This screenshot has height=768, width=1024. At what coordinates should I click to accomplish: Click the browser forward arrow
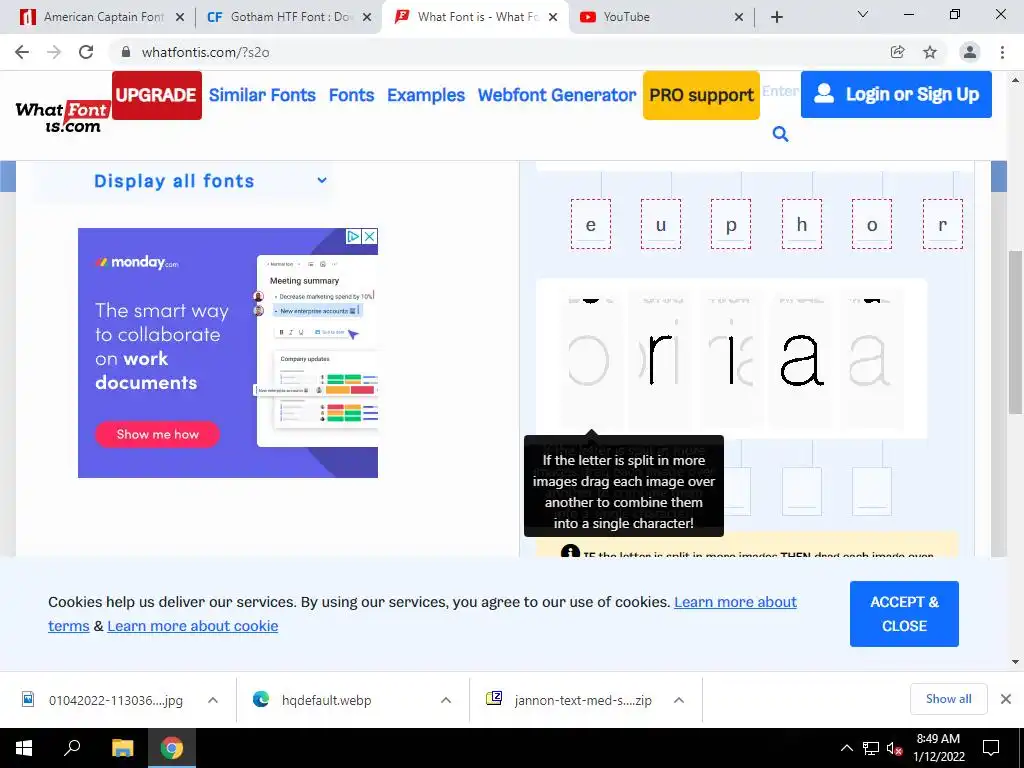coord(54,52)
